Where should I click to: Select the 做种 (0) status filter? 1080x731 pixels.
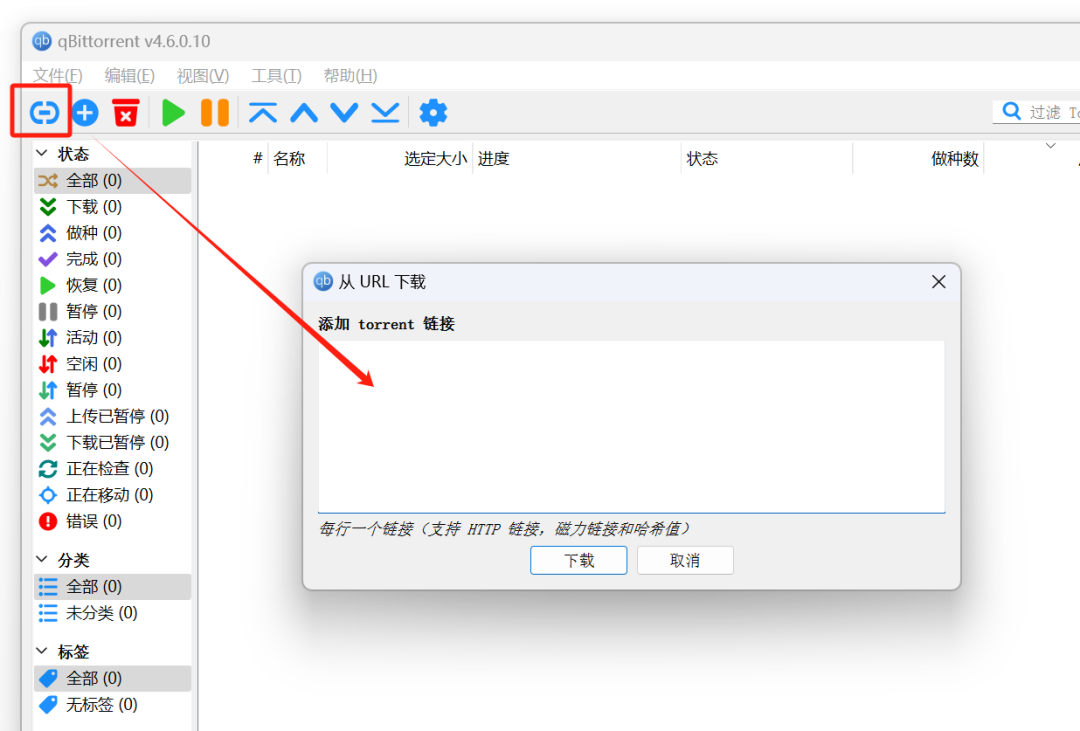113,233
